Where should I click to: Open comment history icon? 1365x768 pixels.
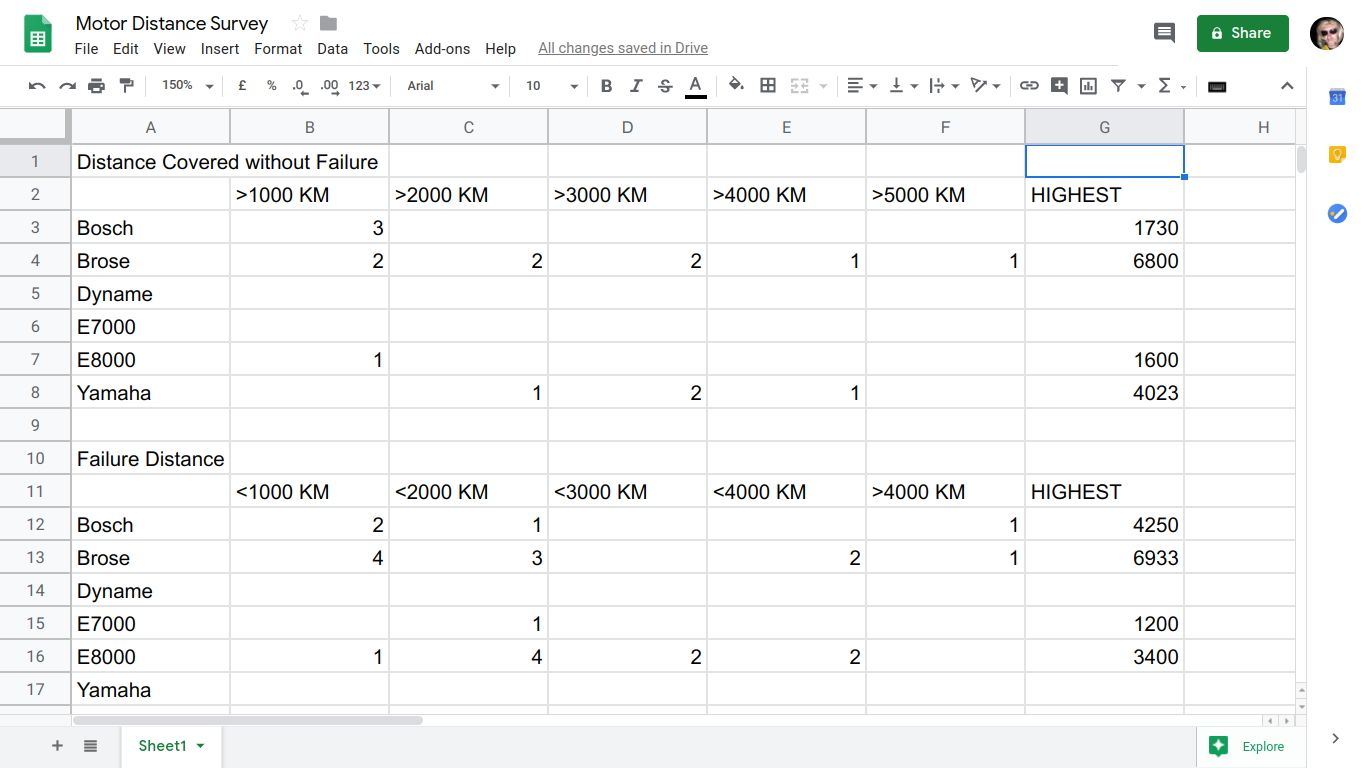tap(1164, 33)
